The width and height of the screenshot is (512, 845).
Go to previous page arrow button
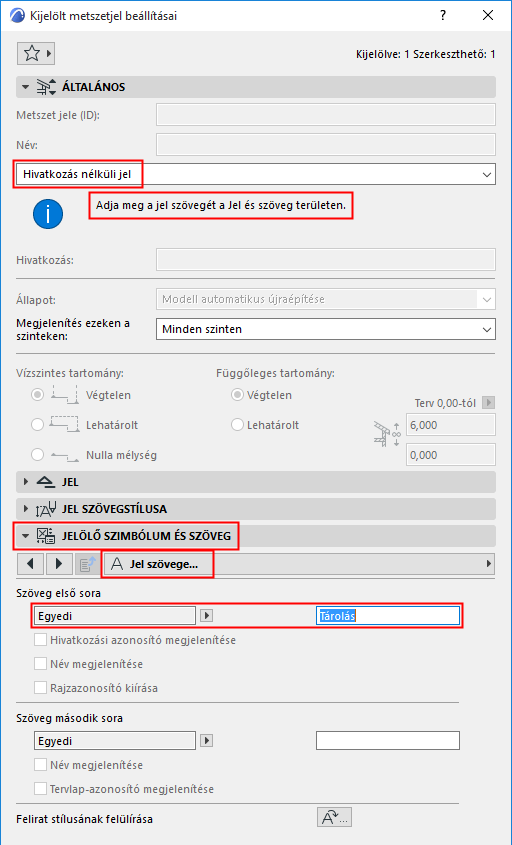30,564
